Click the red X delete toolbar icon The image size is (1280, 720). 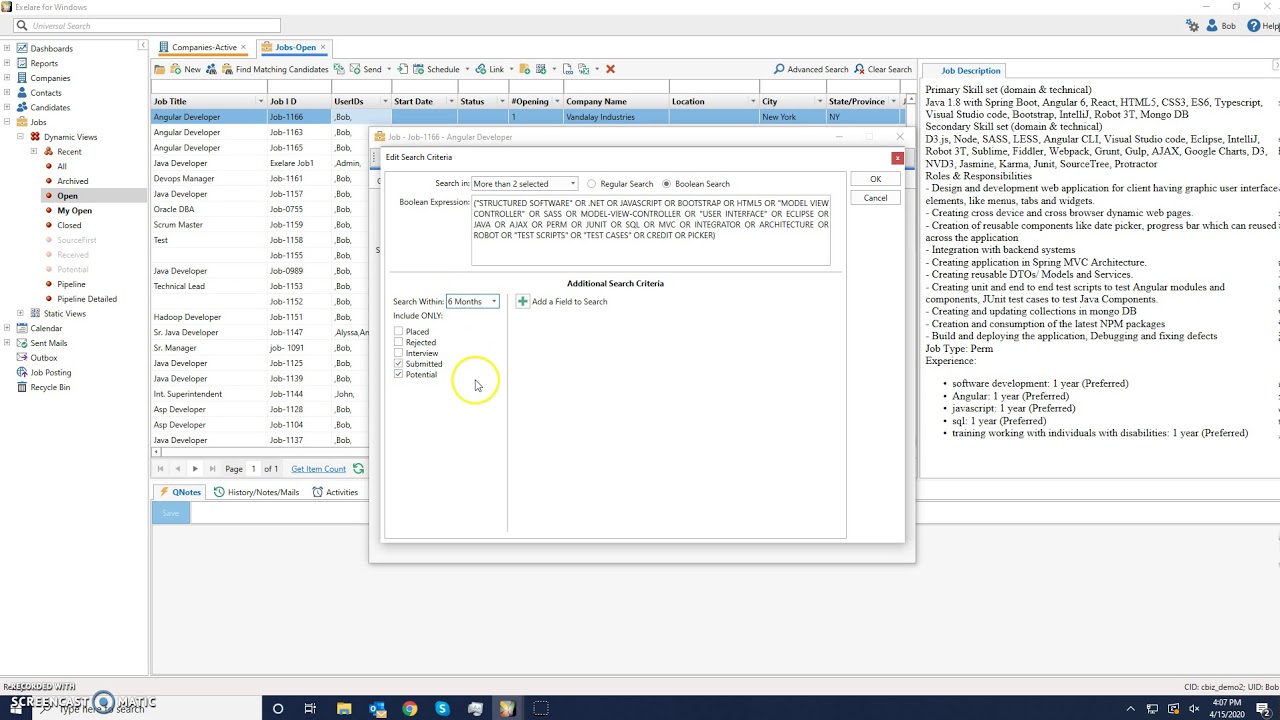click(610, 69)
